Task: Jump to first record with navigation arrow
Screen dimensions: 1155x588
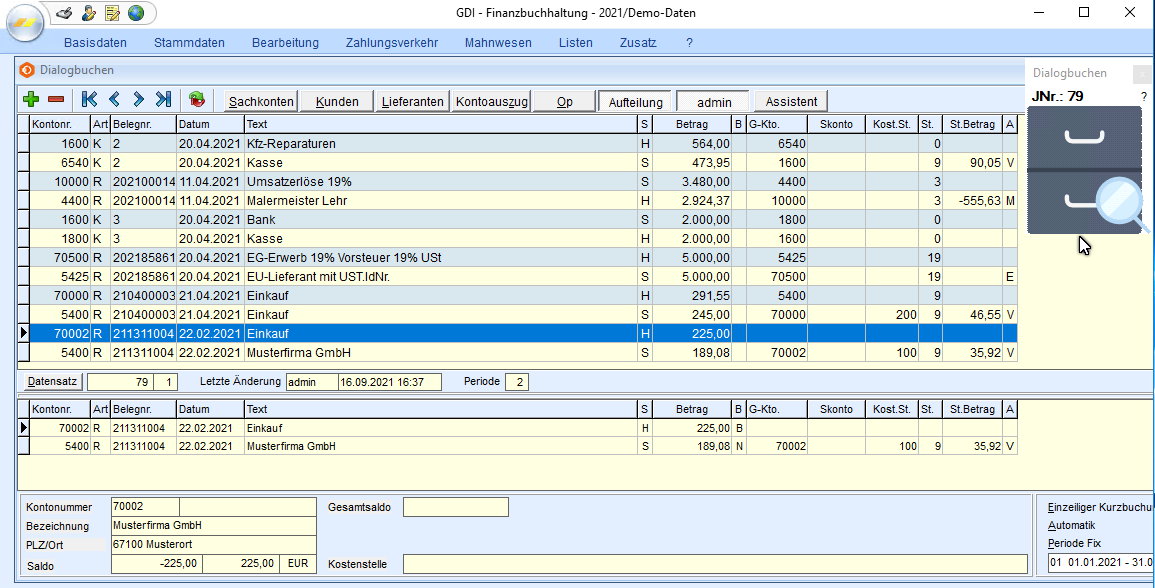Action: (x=89, y=99)
